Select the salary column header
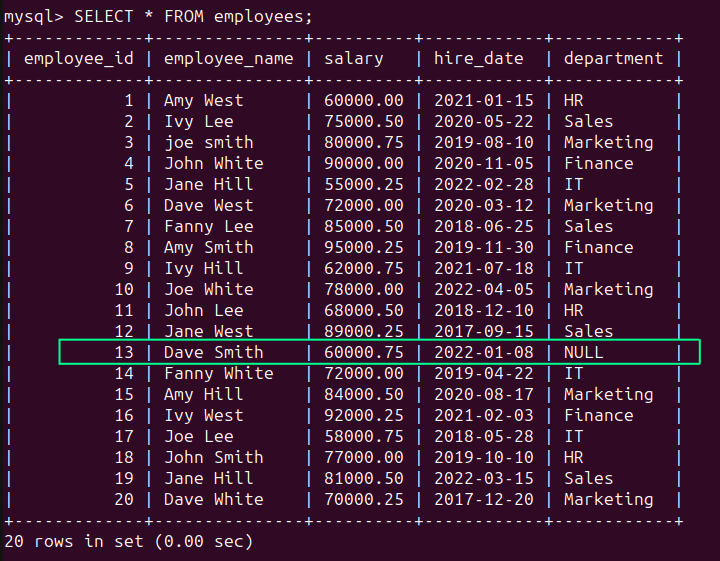Screen dimensions: 720x561 (x=353, y=58)
